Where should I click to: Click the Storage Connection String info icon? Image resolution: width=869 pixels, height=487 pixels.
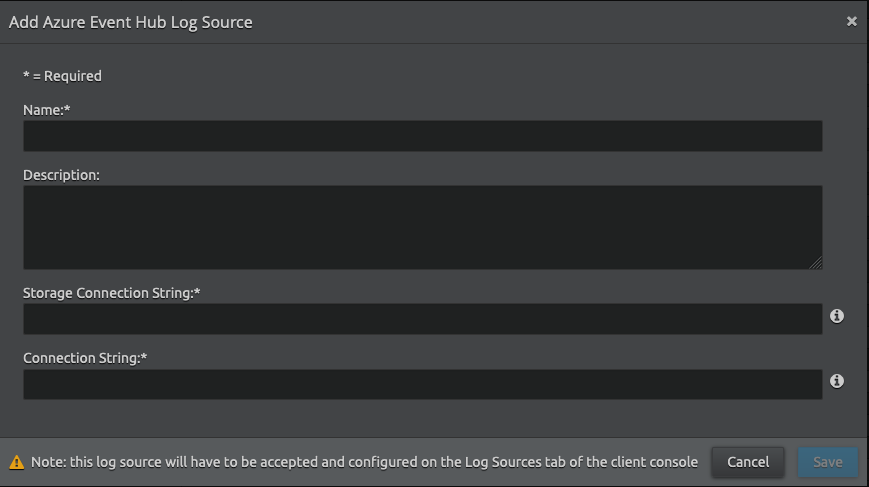point(837,316)
